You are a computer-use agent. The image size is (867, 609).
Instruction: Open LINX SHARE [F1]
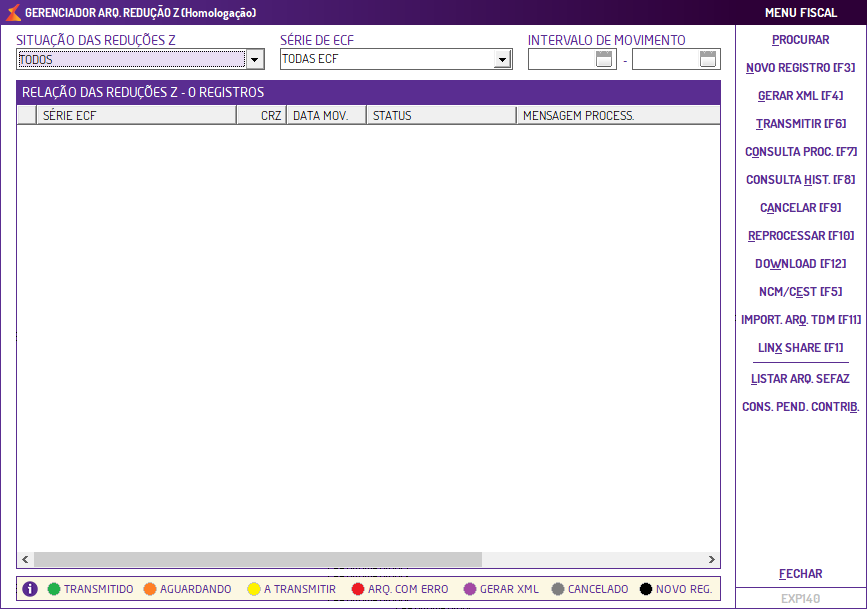click(x=801, y=348)
